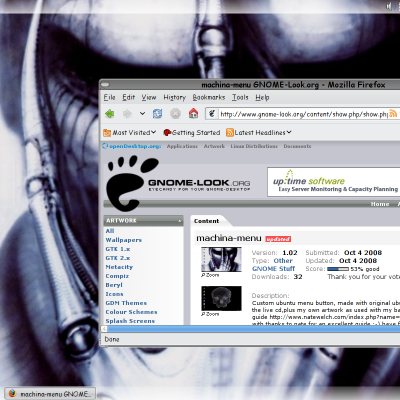This screenshot has width=400, height=400.
Task: Select Colour Schemes category
Action: [131, 312]
